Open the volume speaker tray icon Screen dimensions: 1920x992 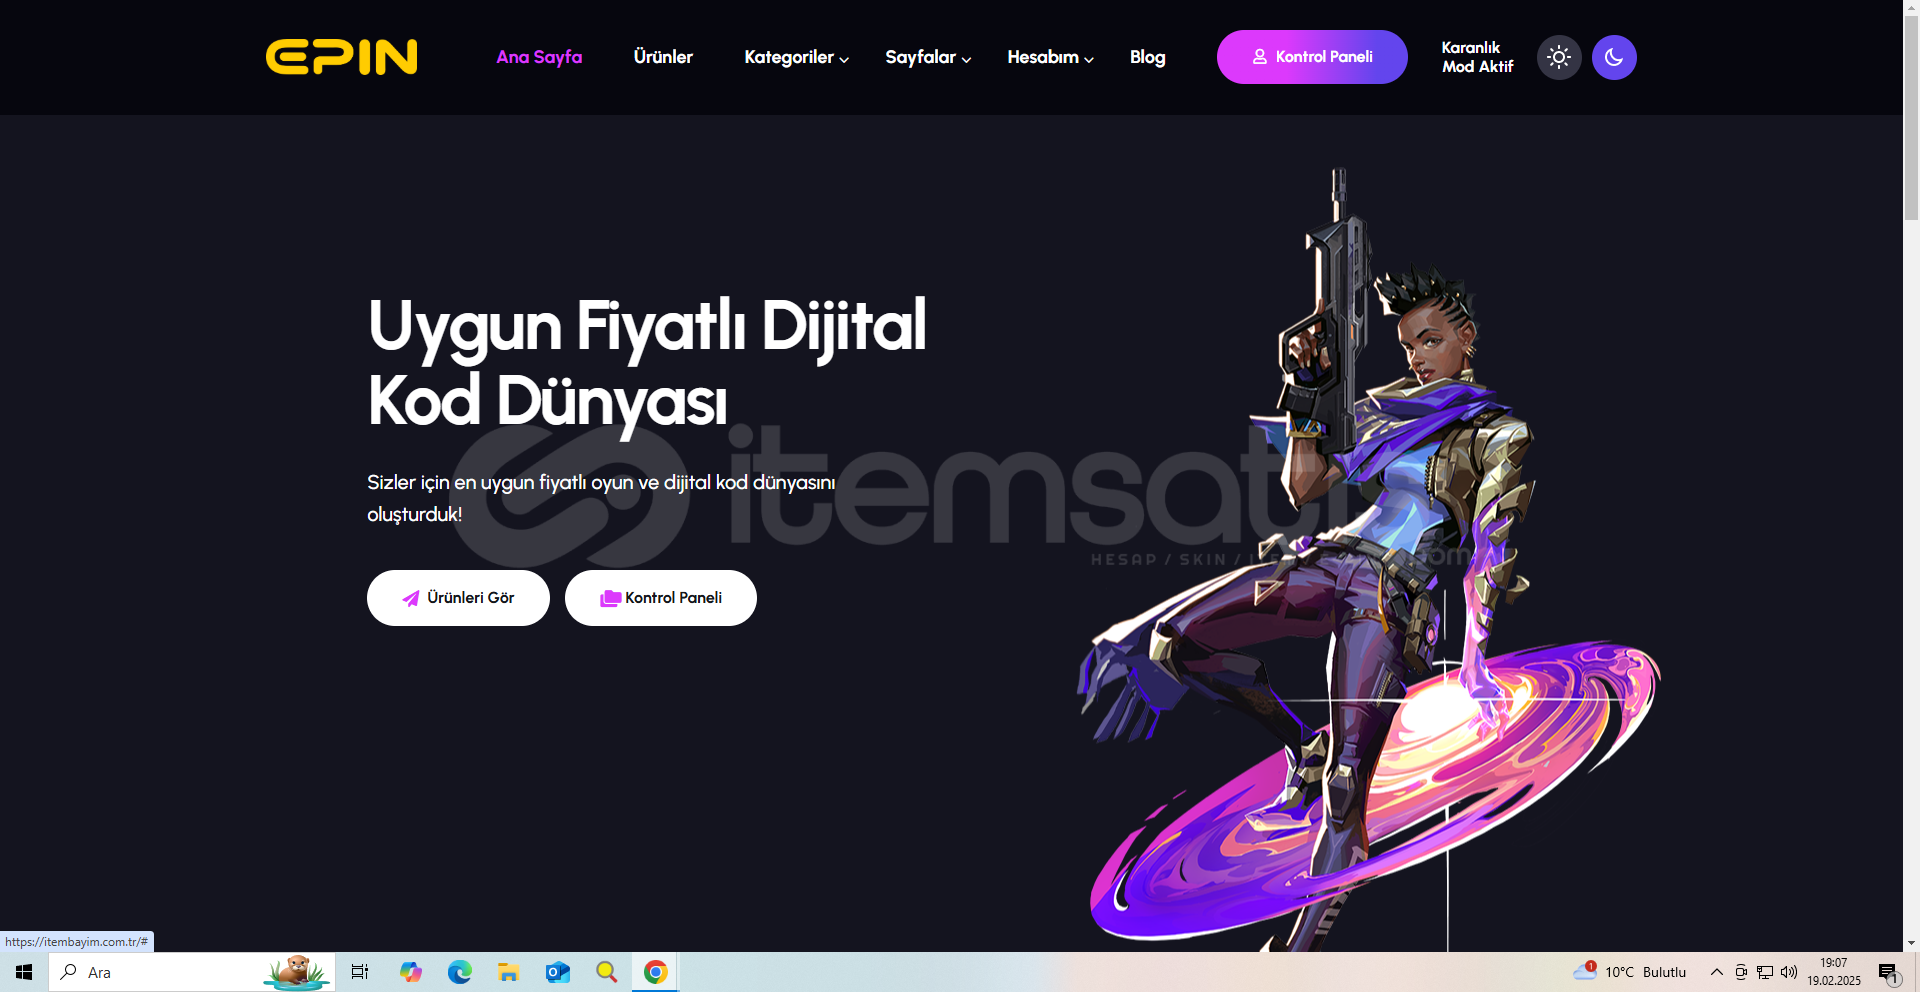tap(1789, 972)
